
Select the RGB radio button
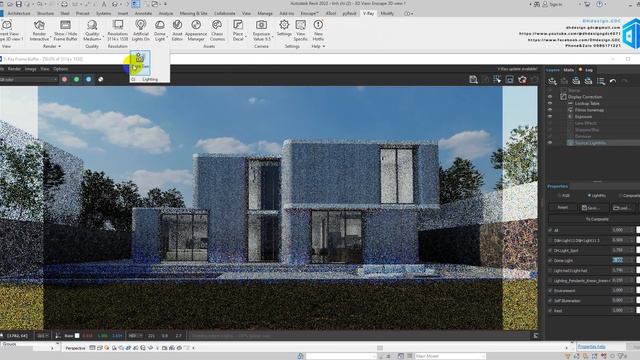click(560, 196)
